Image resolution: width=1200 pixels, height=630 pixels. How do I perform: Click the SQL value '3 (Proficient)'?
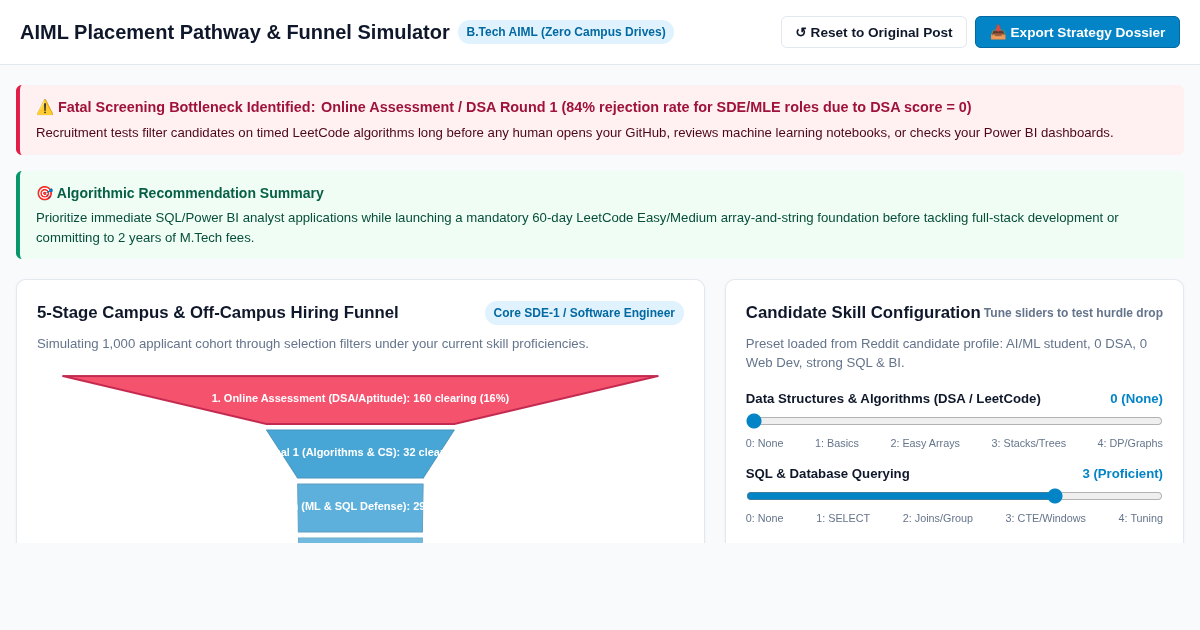click(1122, 473)
